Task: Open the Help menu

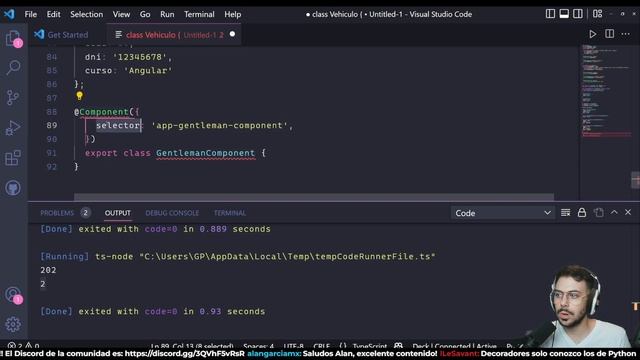Action: pyautogui.click(x=233, y=14)
